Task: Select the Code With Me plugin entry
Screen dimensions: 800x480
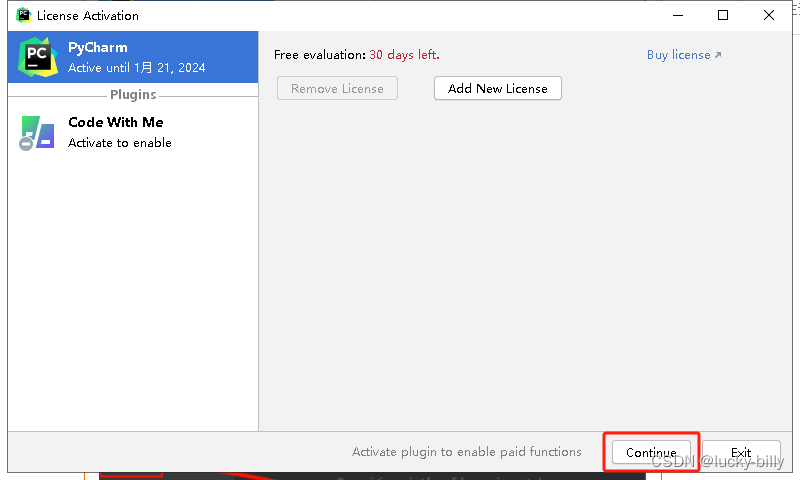Action: (x=133, y=133)
